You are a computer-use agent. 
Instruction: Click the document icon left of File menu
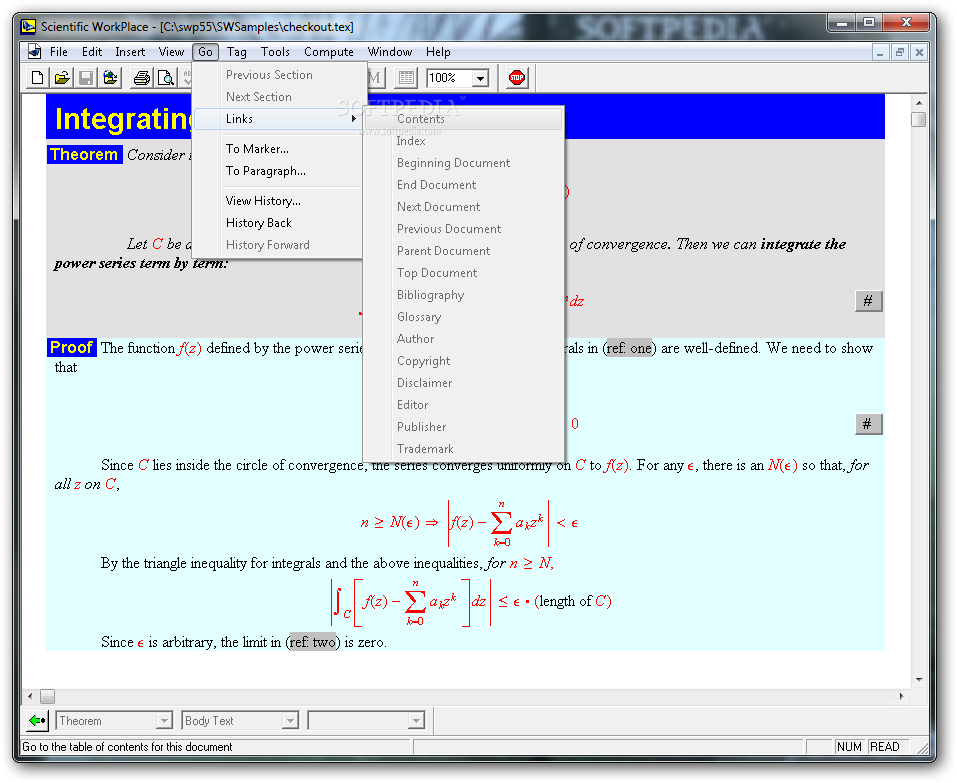[x=34, y=51]
